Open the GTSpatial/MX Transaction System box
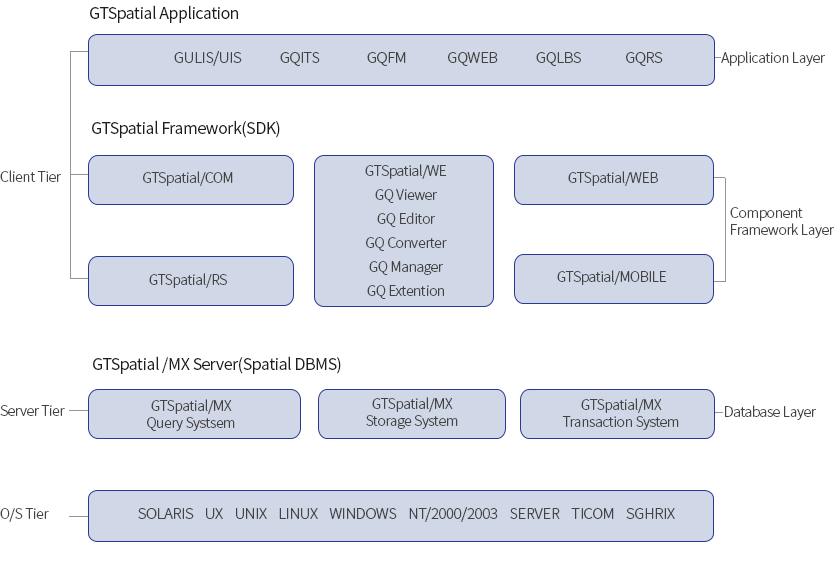The height and width of the screenshot is (572, 834). [x=619, y=414]
